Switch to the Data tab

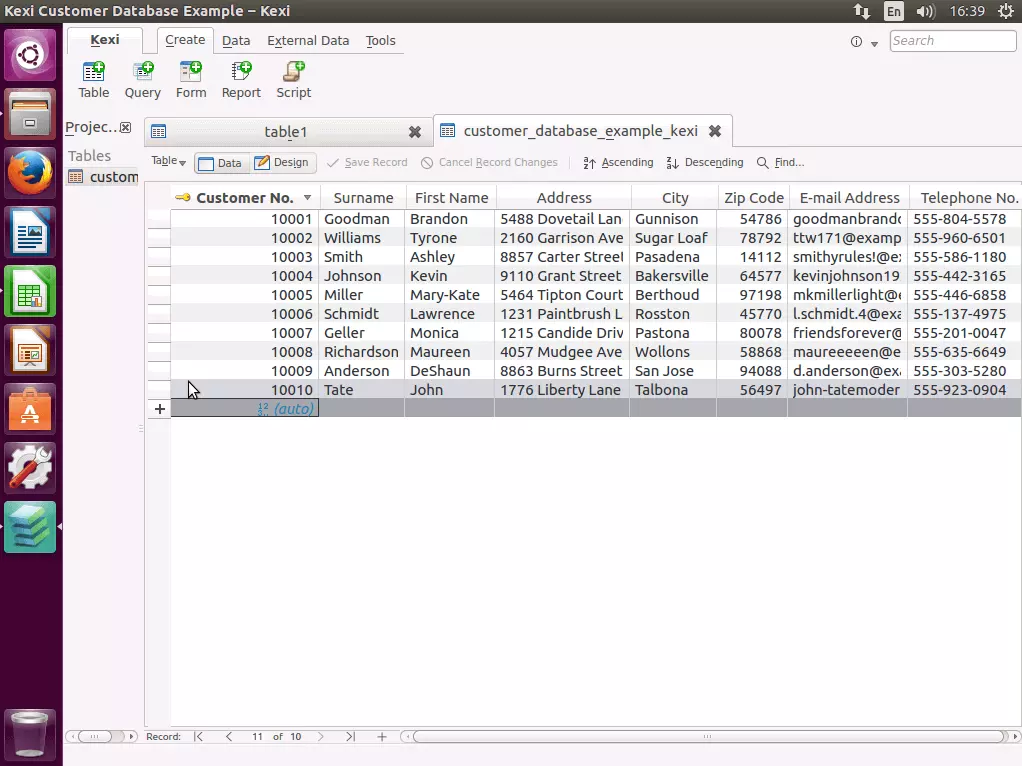point(236,40)
